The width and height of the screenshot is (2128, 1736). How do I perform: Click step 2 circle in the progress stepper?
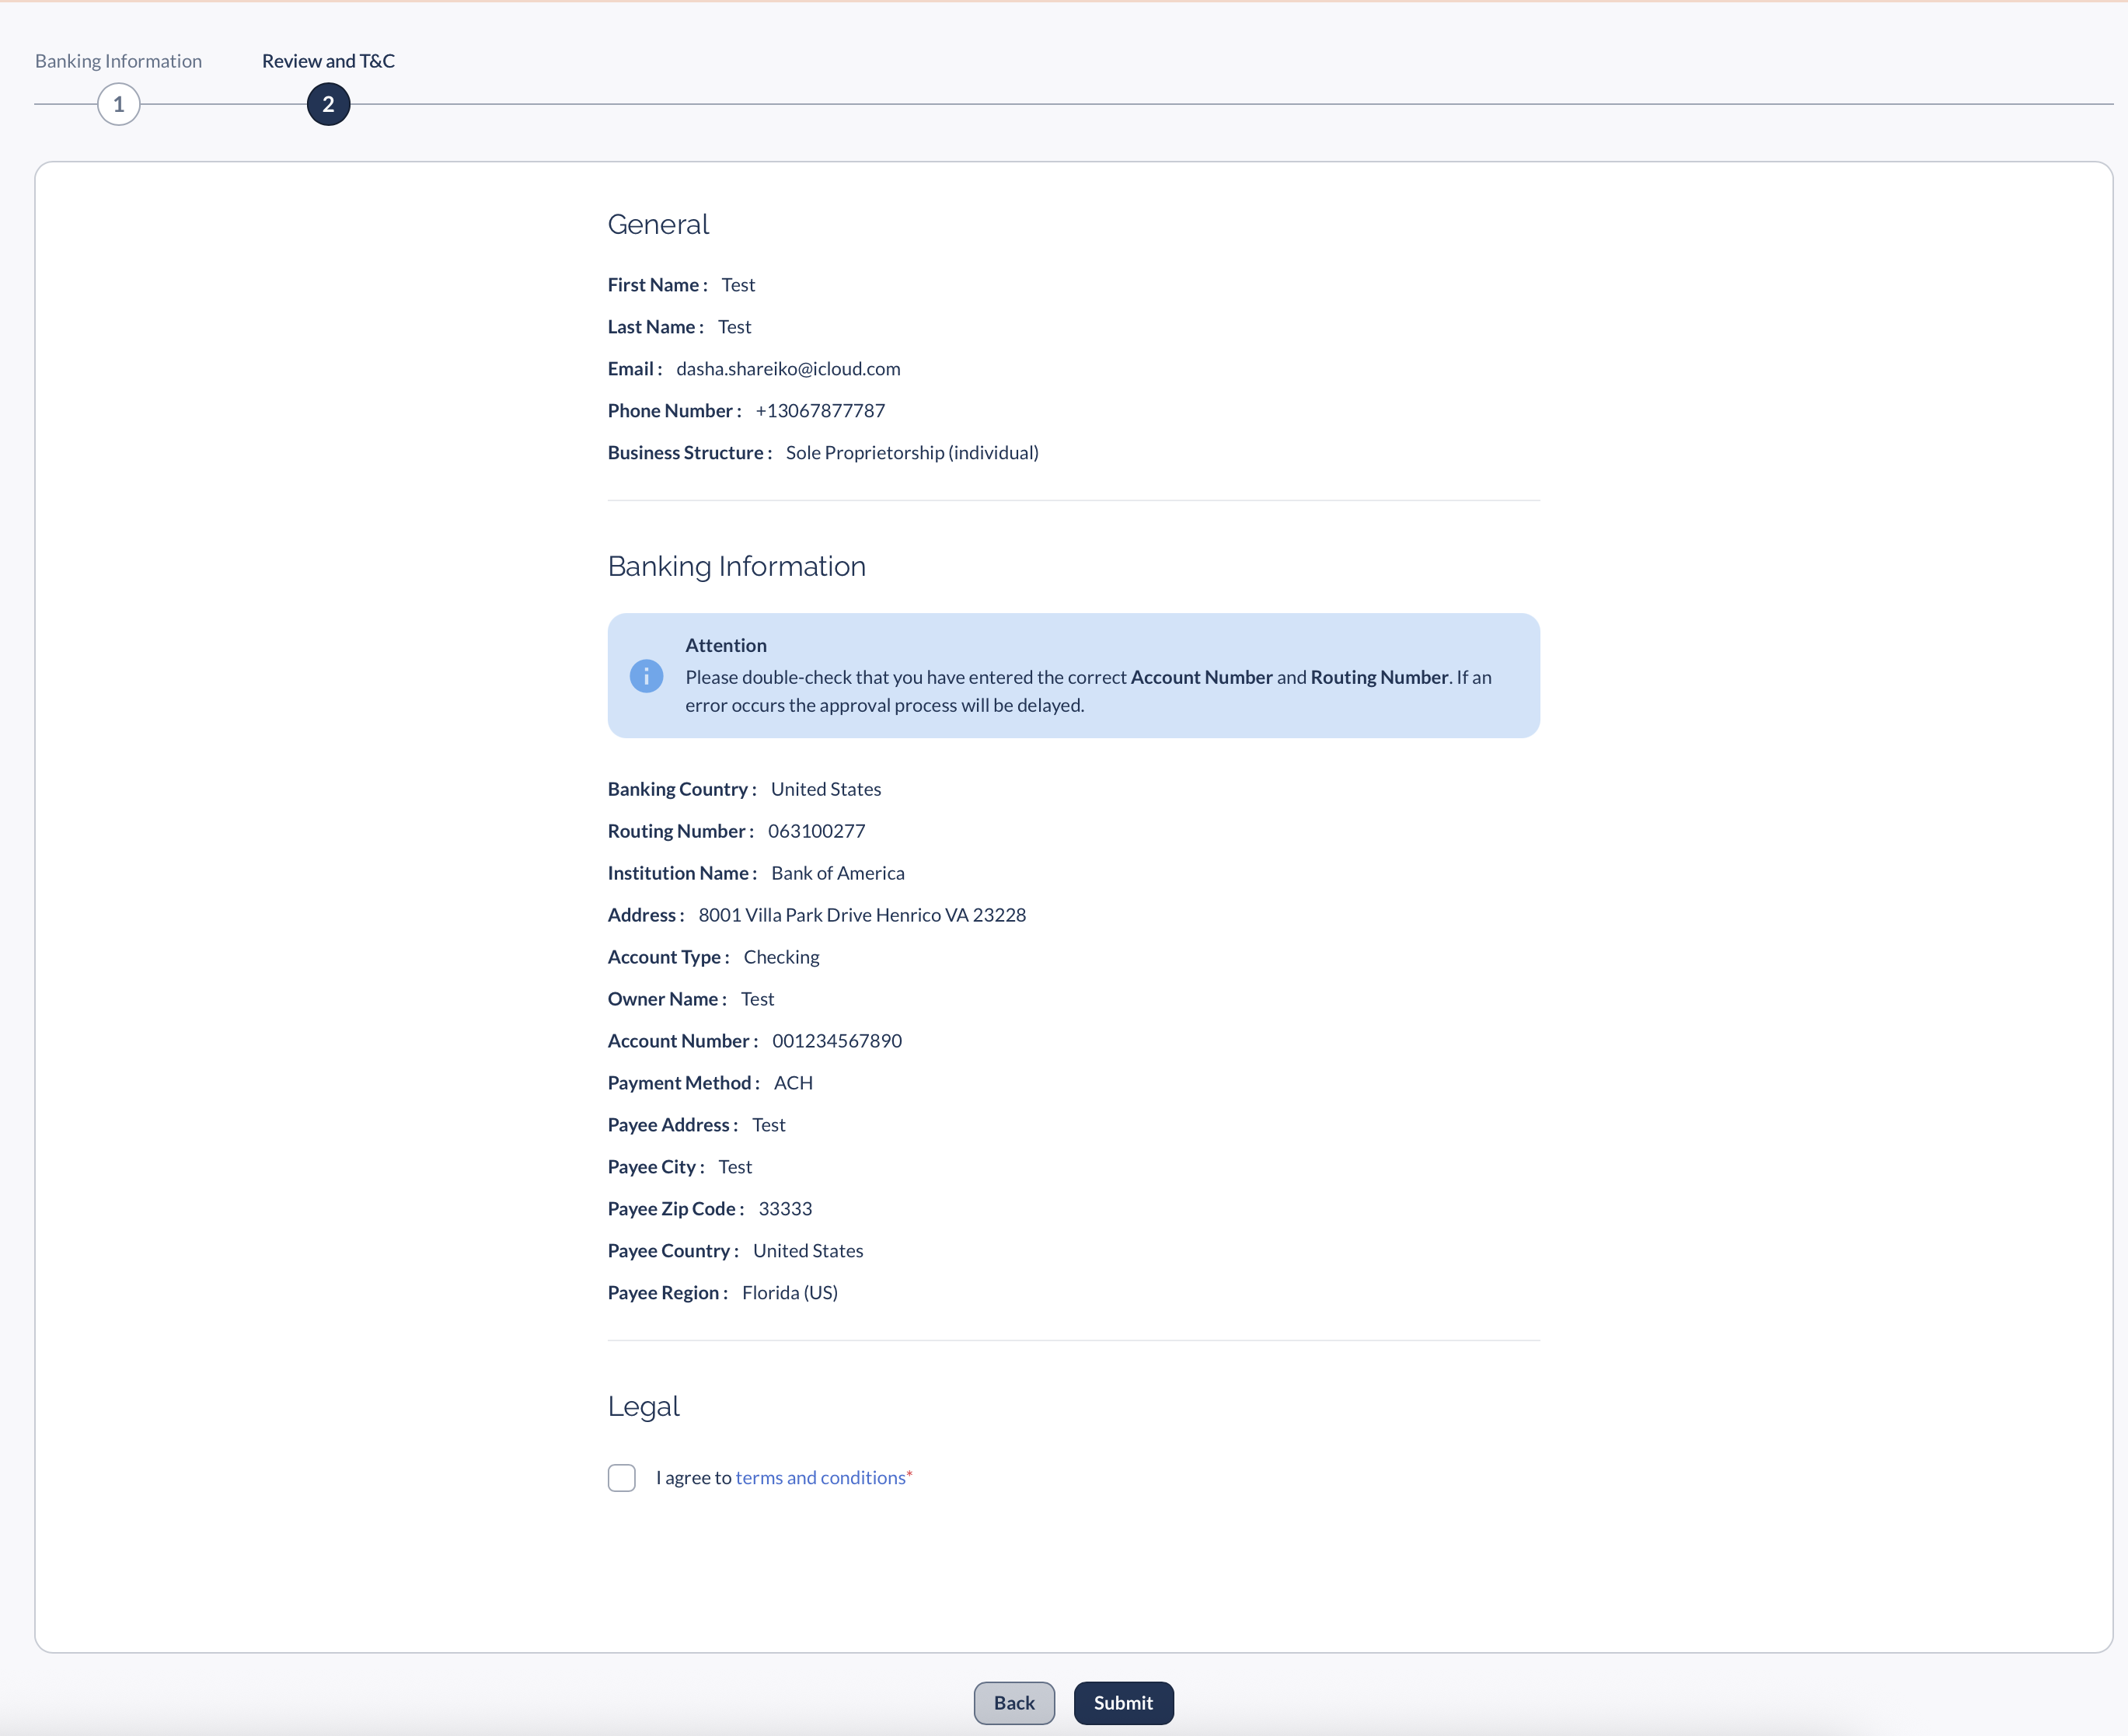pyautogui.click(x=327, y=104)
